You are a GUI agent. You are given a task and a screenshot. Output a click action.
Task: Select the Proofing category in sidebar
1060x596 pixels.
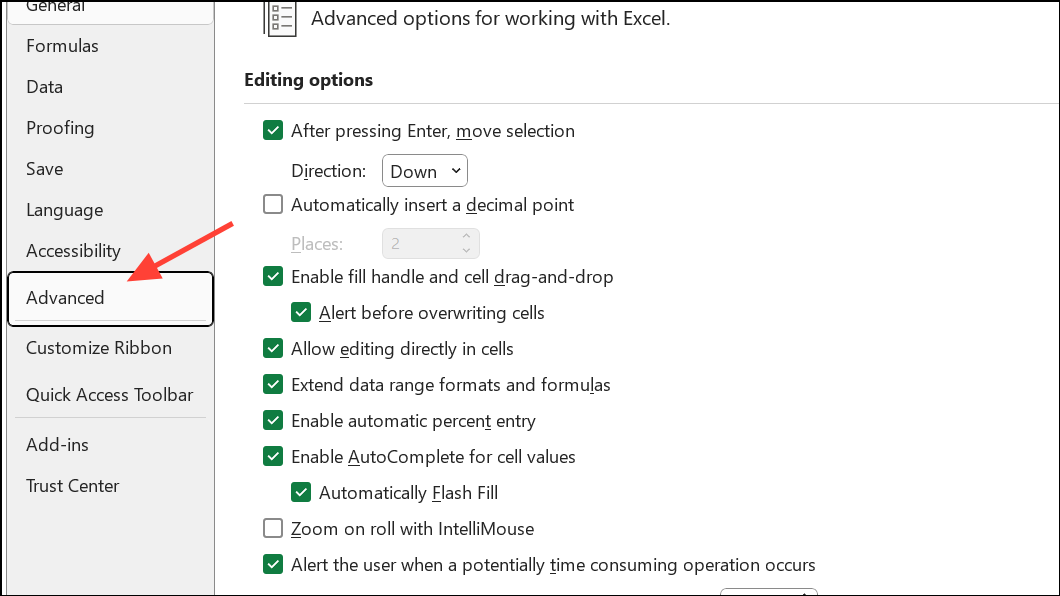pyautogui.click(x=60, y=128)
